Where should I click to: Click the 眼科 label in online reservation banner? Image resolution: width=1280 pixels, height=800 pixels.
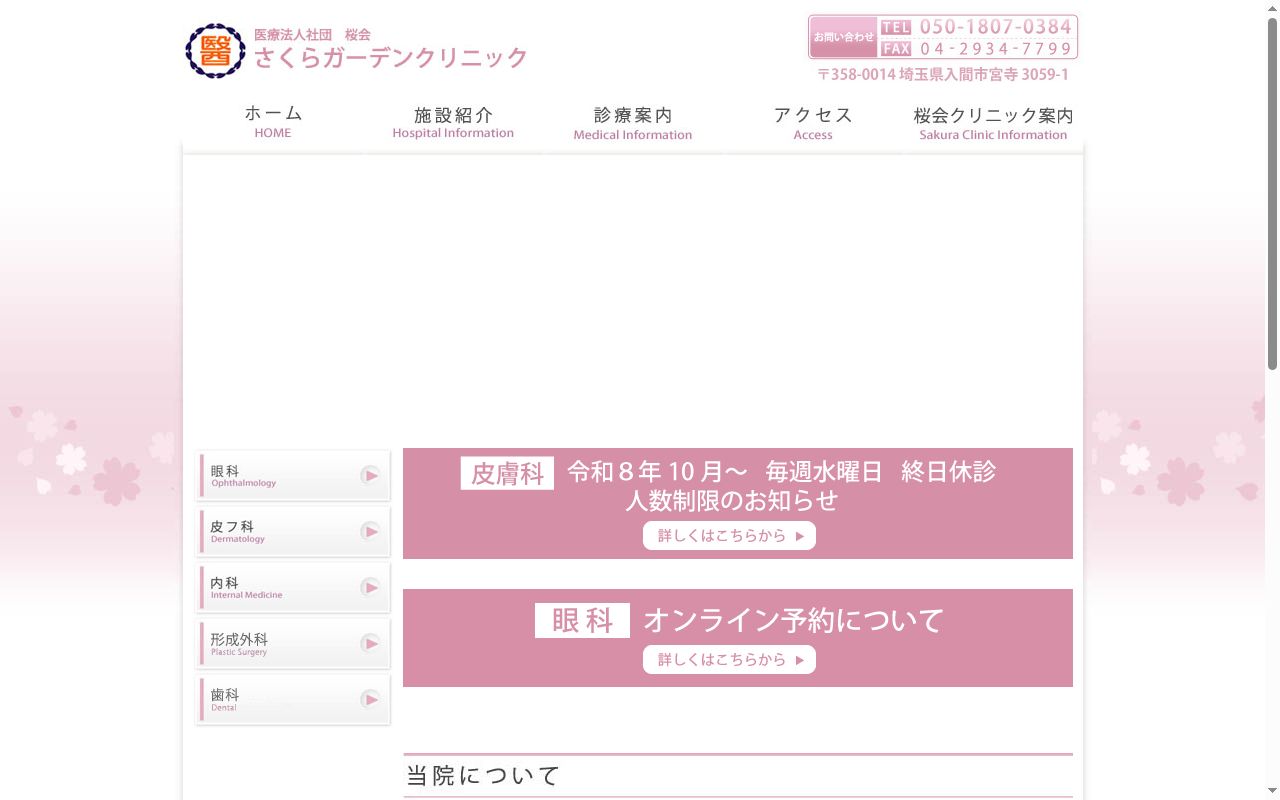582,620
